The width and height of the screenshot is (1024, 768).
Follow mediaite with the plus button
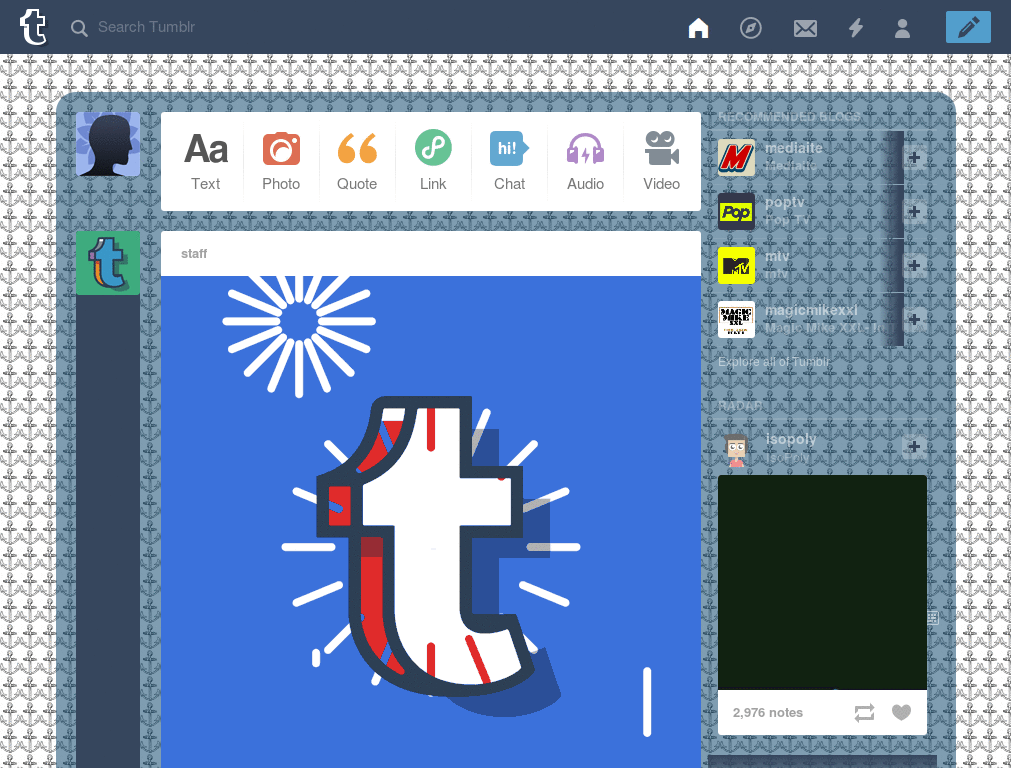point(914,157)
